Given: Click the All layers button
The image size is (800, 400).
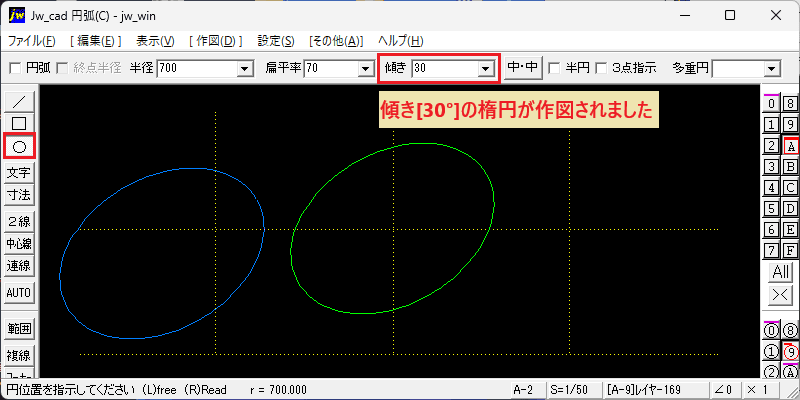Looking at the screenshot, I should 781,272.
